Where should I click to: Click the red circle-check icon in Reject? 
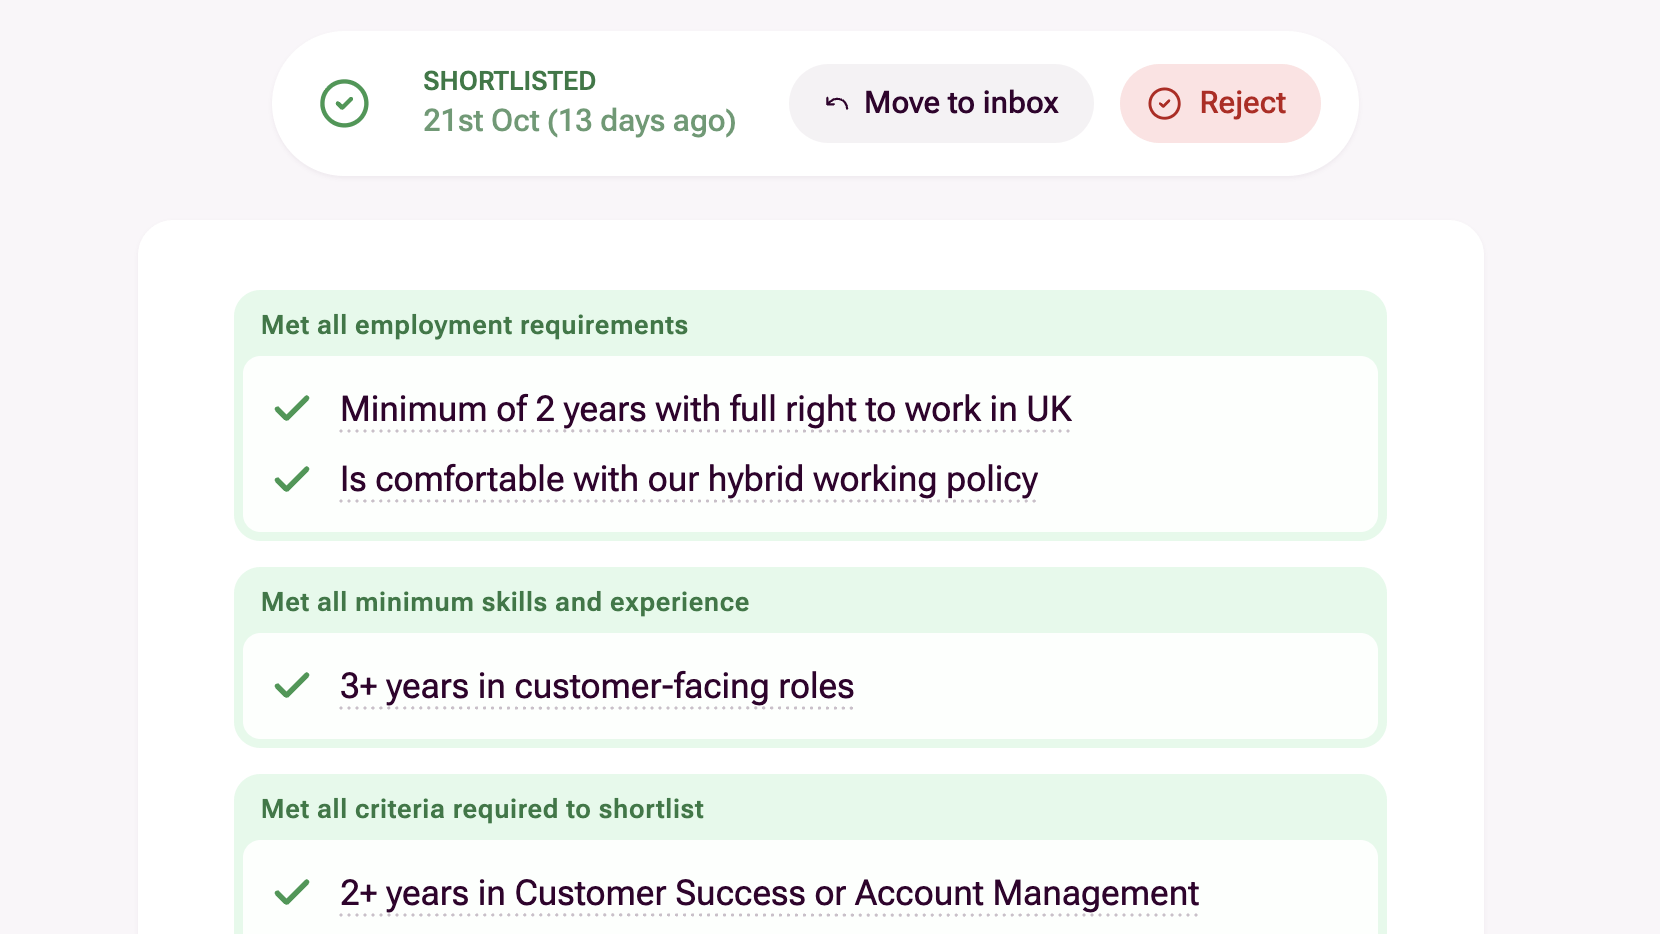[1164, 103]
